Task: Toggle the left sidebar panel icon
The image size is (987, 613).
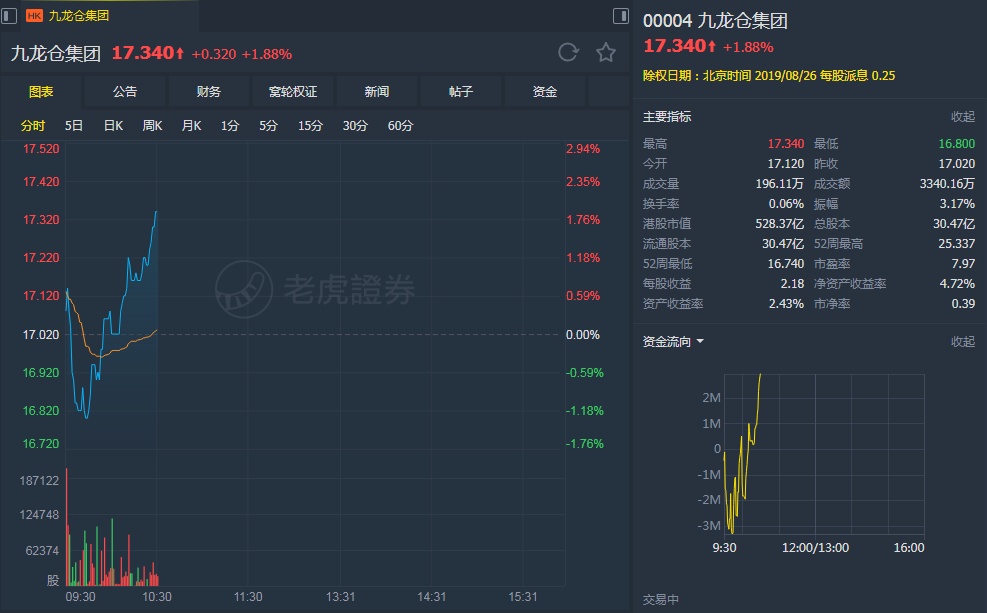Action: pyautogui.click(x=9, y=16)
